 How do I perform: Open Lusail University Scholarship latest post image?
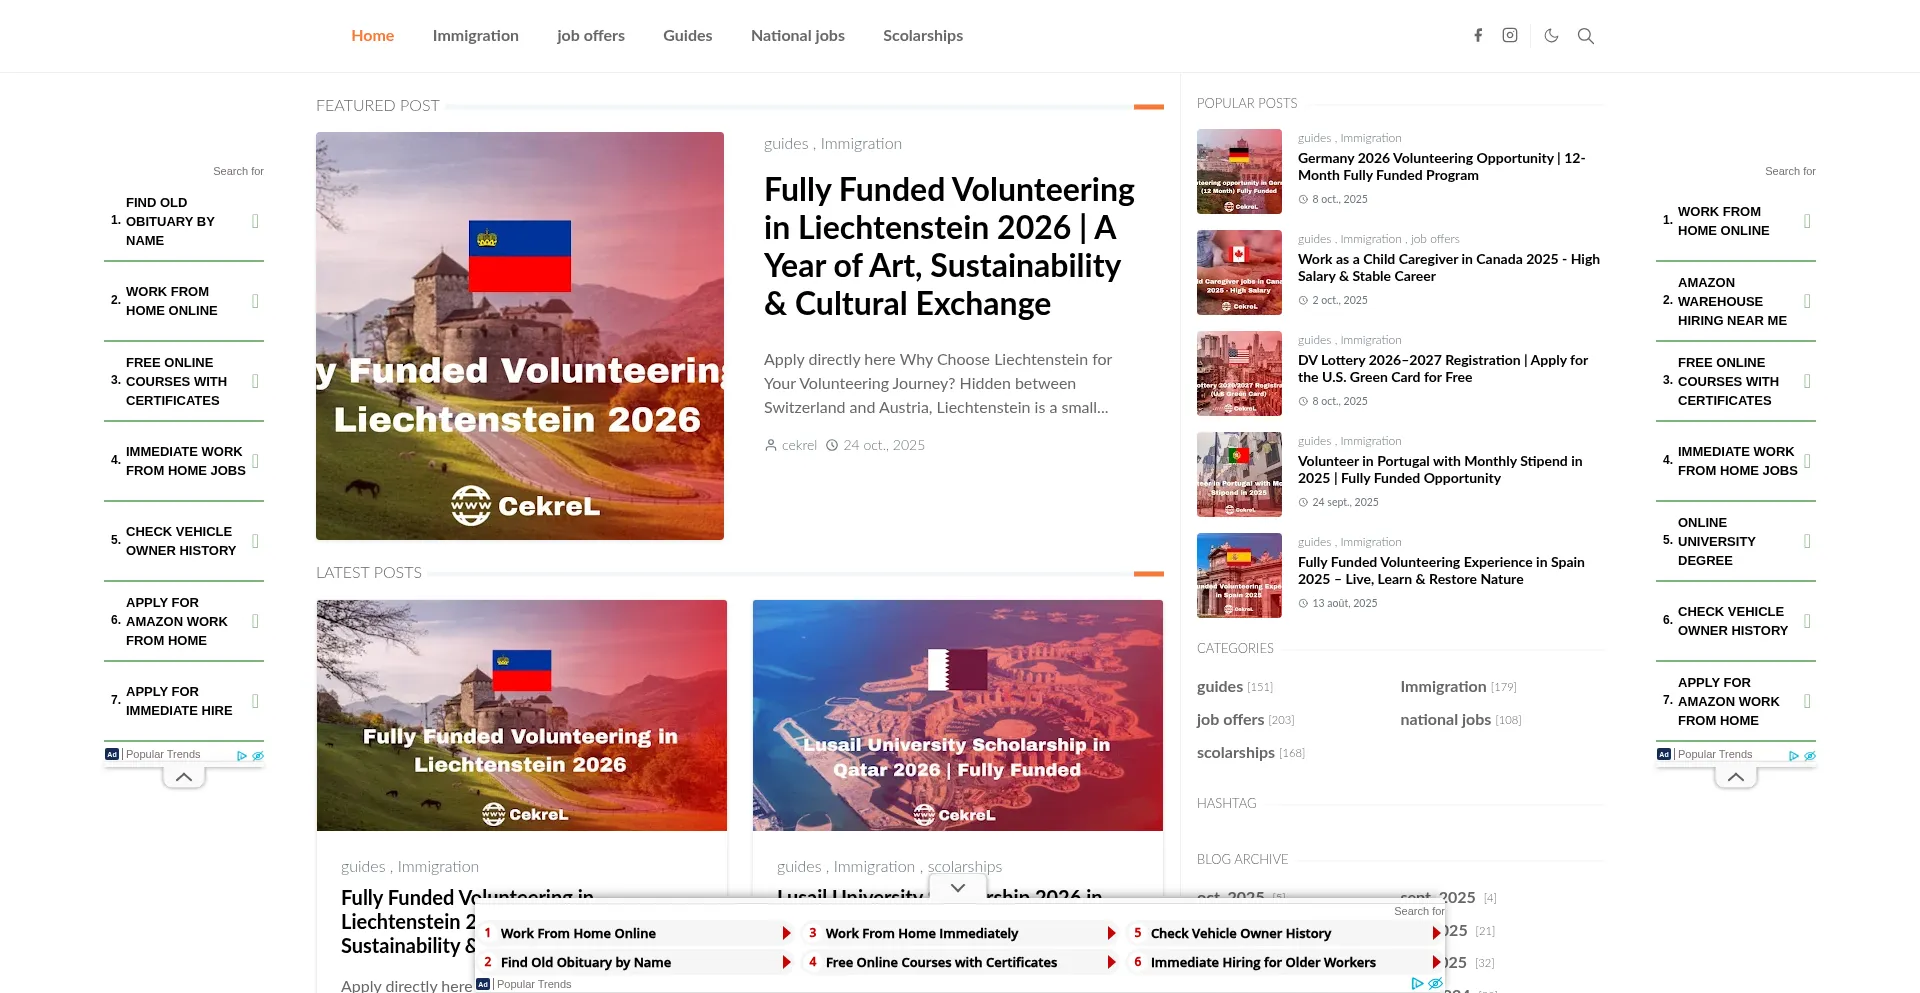(x=958, y=715)
